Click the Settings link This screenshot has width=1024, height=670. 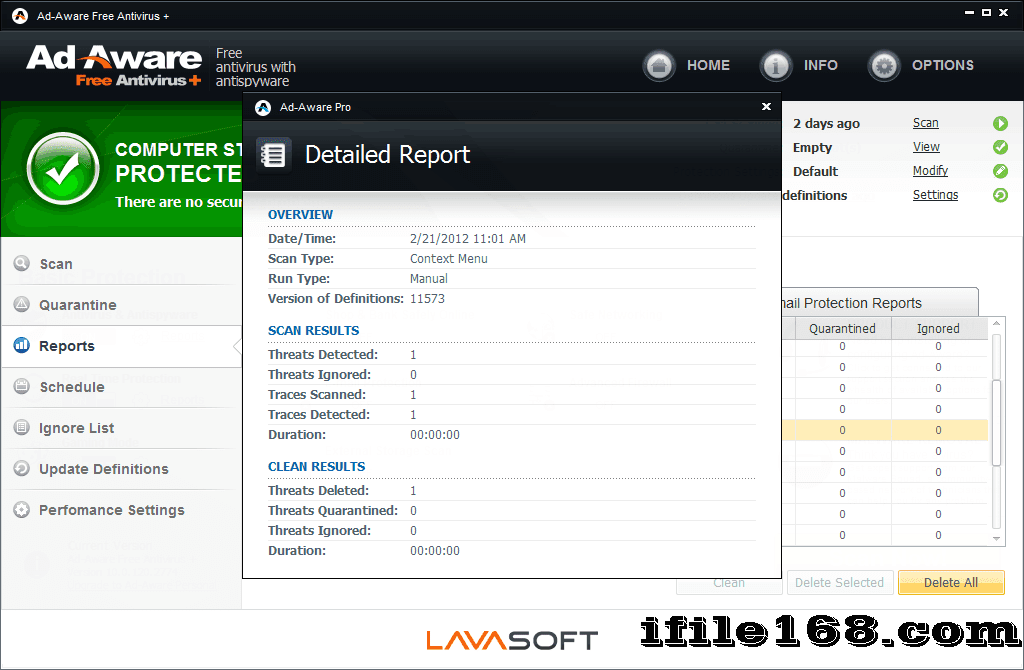click(x=935, y=195)
